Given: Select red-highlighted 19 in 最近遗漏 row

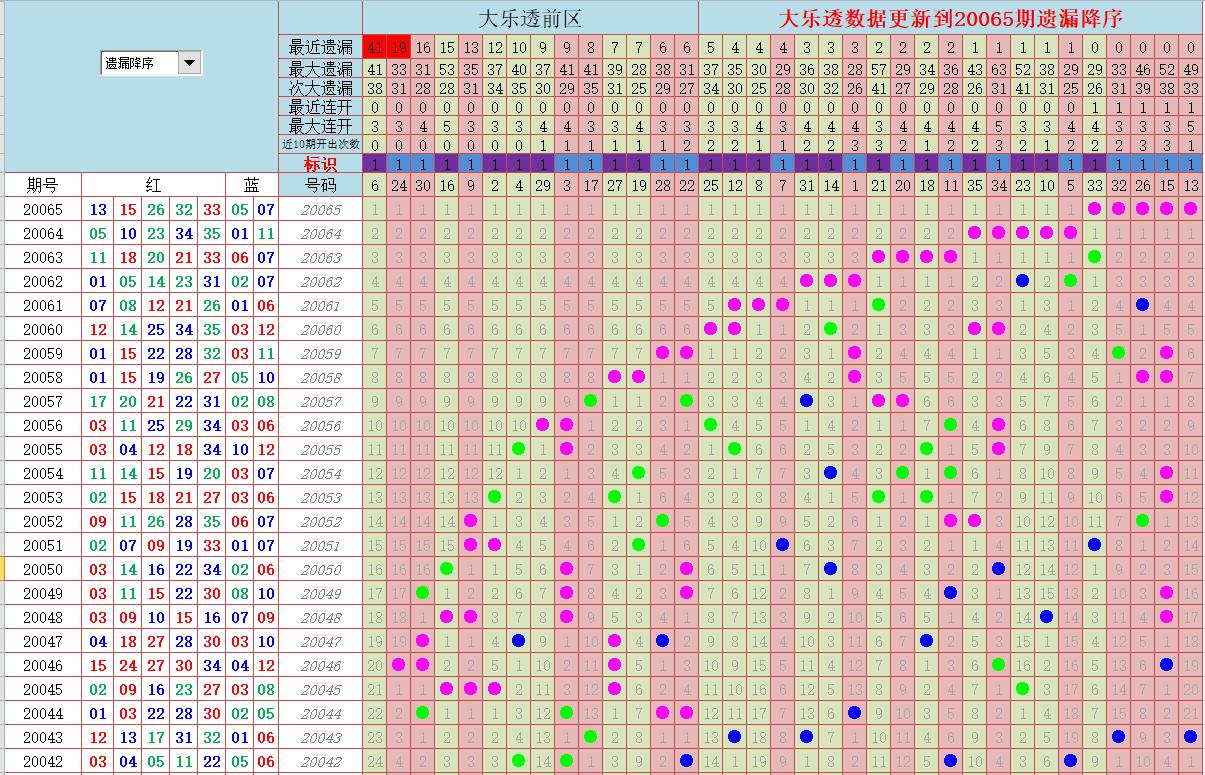Looking at the screenshot, I should (399, 47).
